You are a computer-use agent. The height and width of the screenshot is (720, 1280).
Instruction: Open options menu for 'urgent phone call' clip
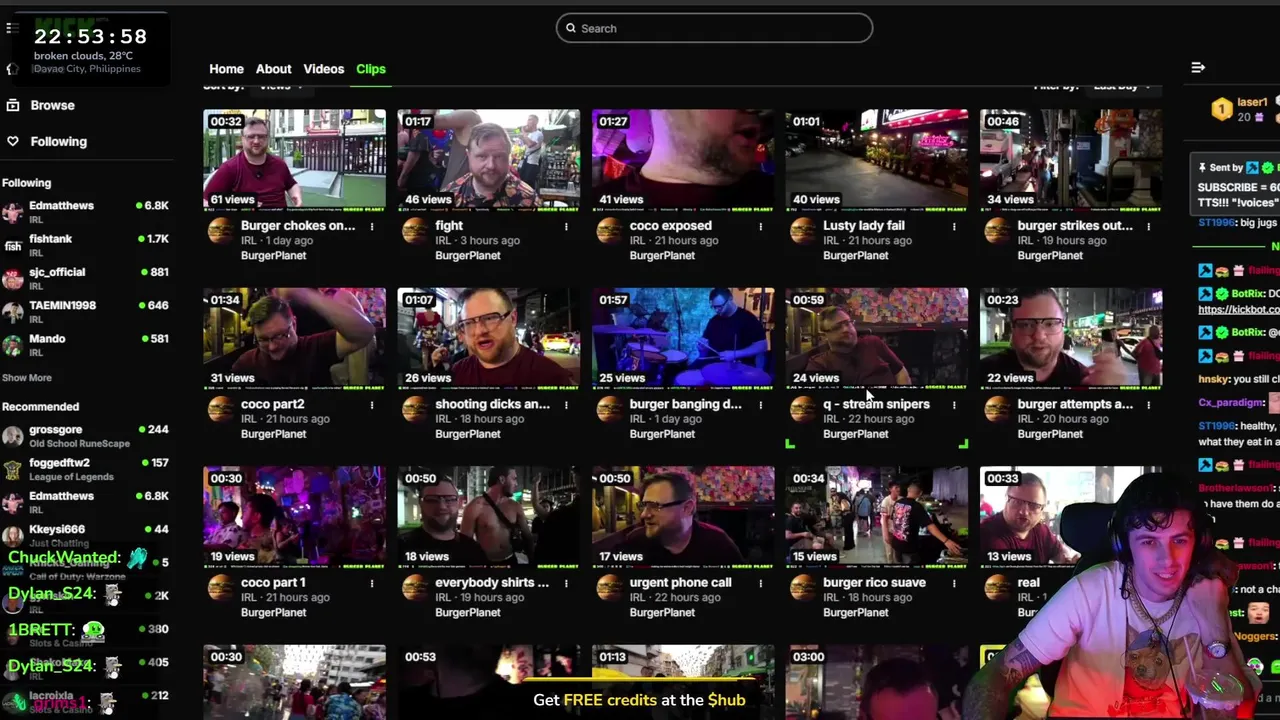(760, 583)
